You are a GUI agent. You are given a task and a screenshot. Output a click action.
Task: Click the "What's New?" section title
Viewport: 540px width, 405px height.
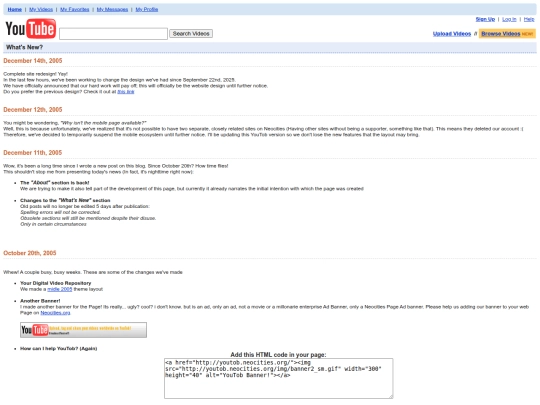[24, 47]
